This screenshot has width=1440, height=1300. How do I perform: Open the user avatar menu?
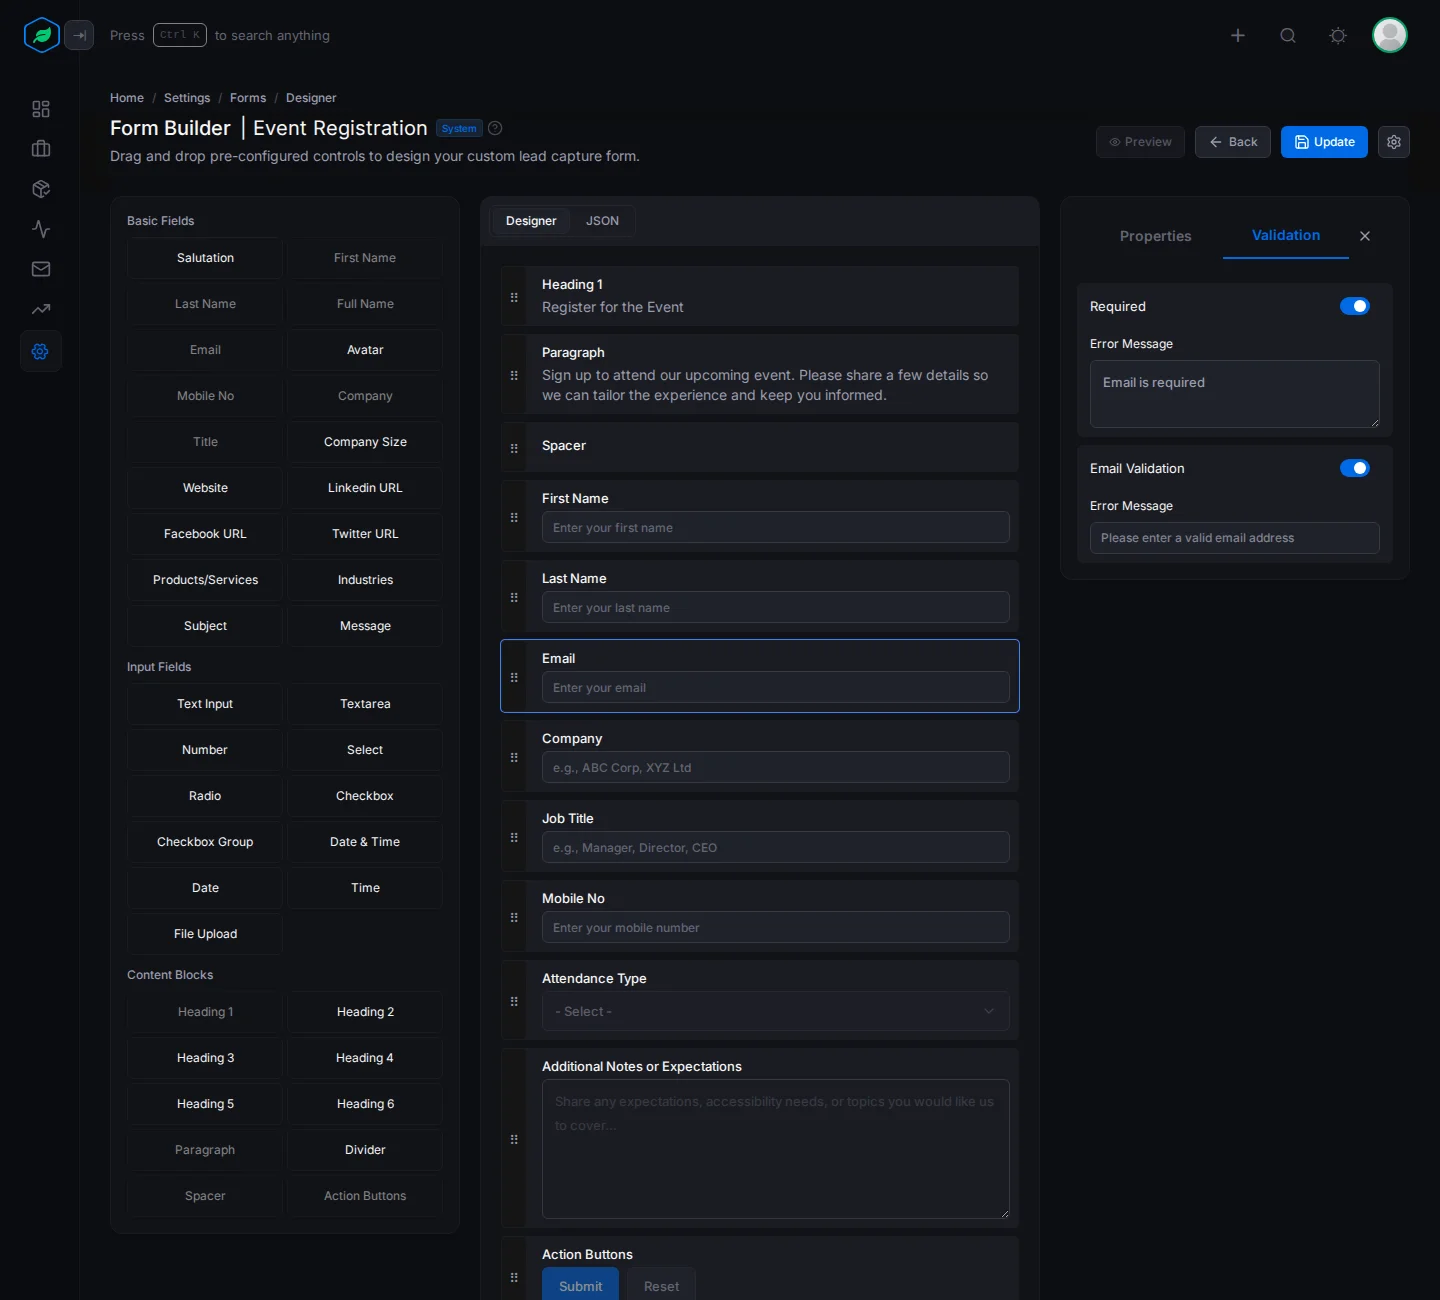point(1390,35)
